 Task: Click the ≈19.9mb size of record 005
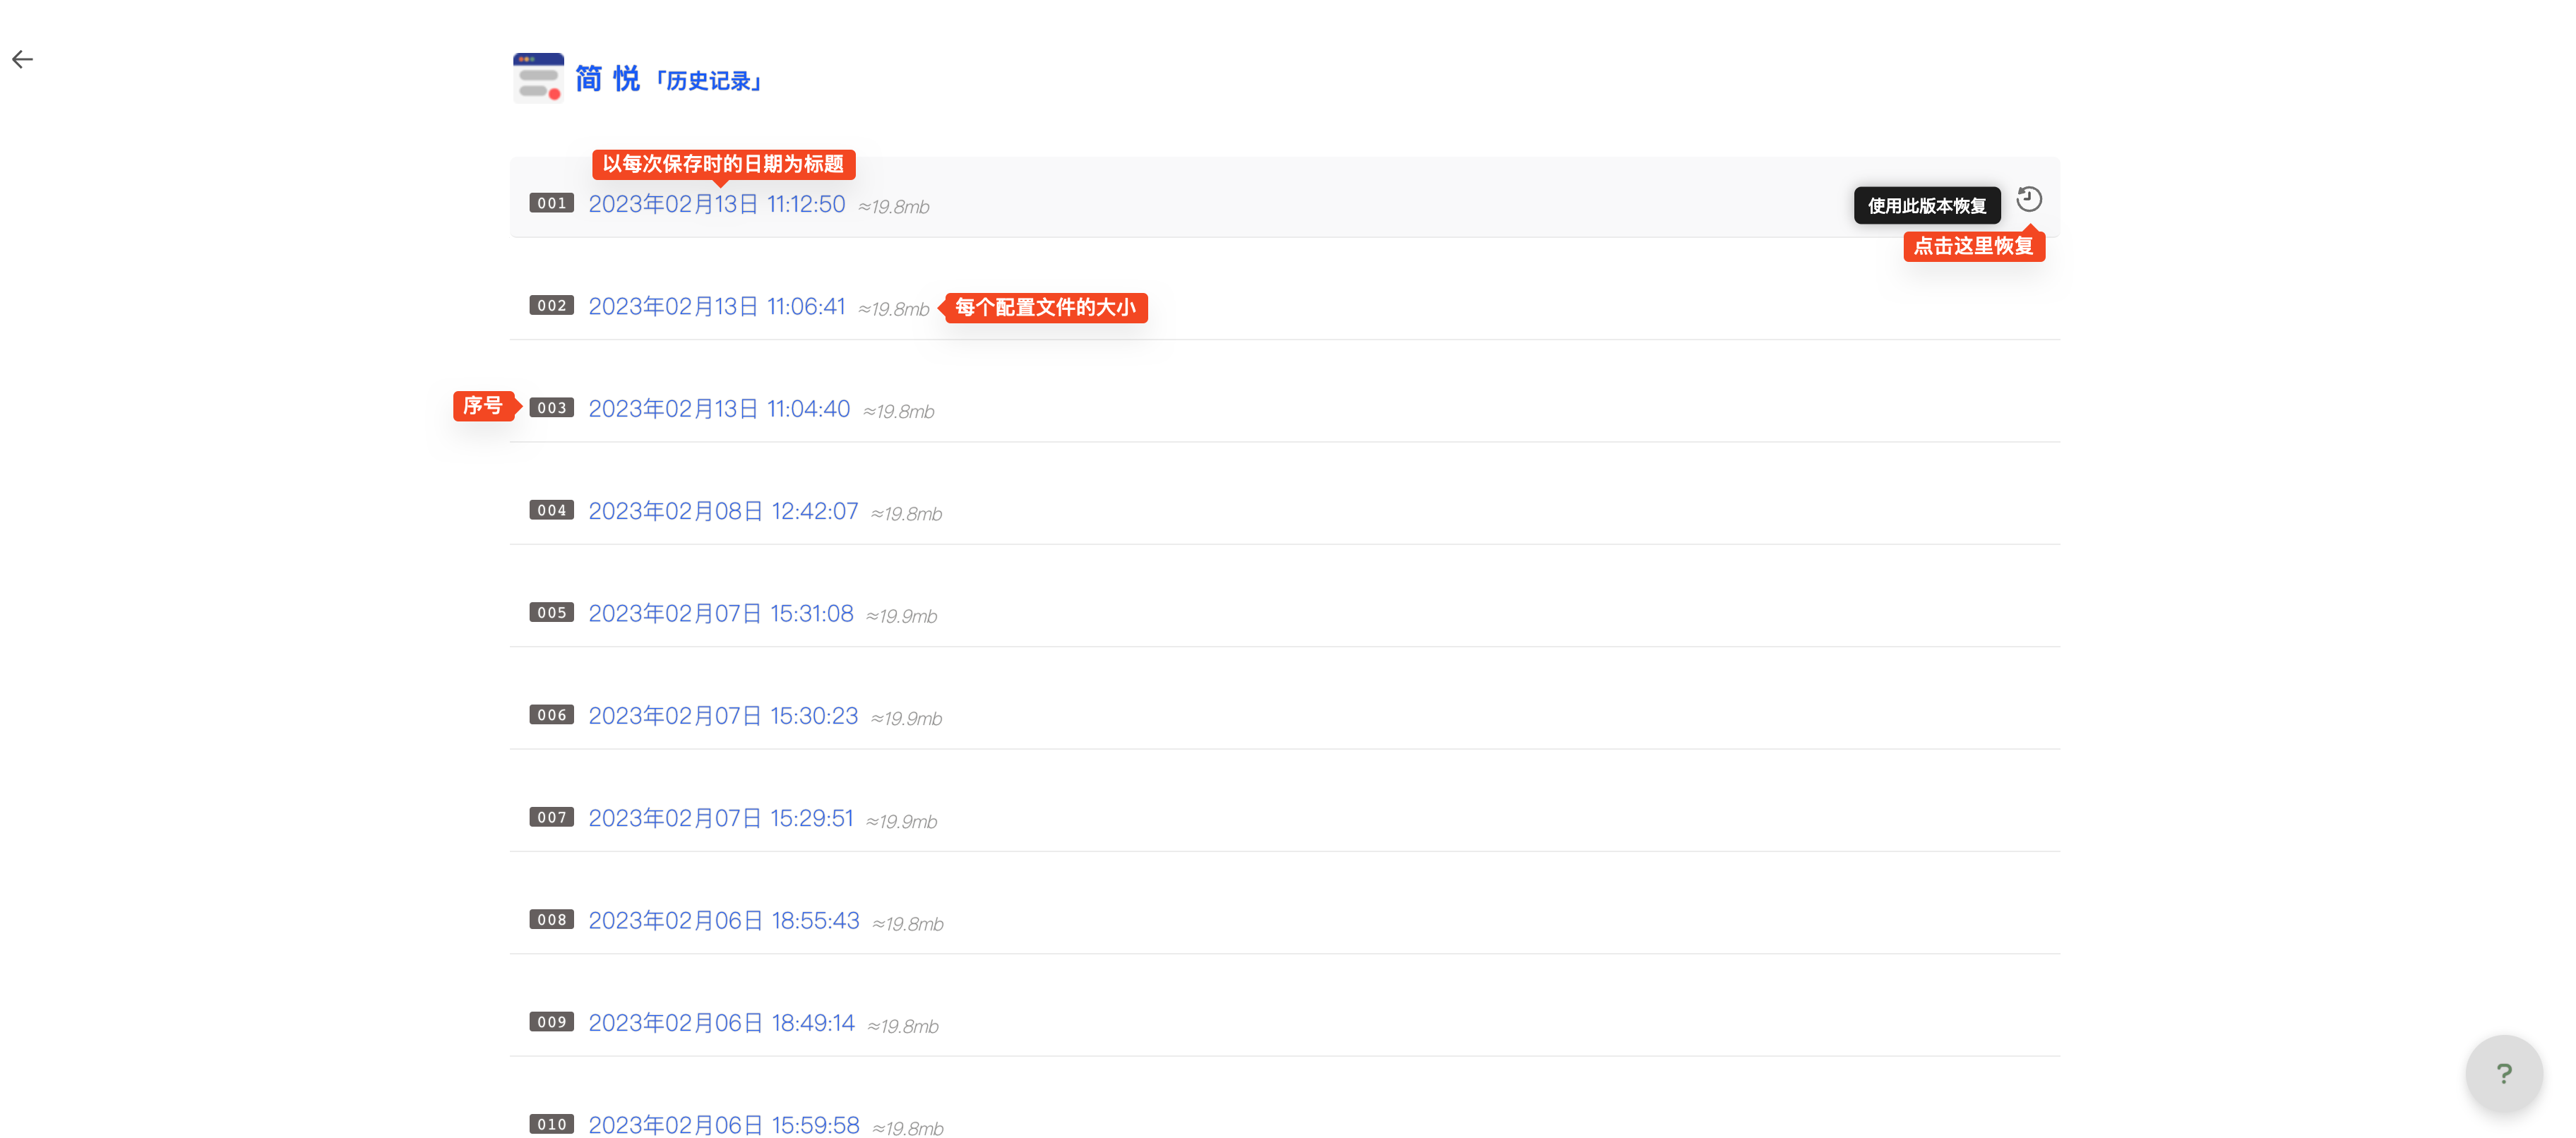point(902,616)
